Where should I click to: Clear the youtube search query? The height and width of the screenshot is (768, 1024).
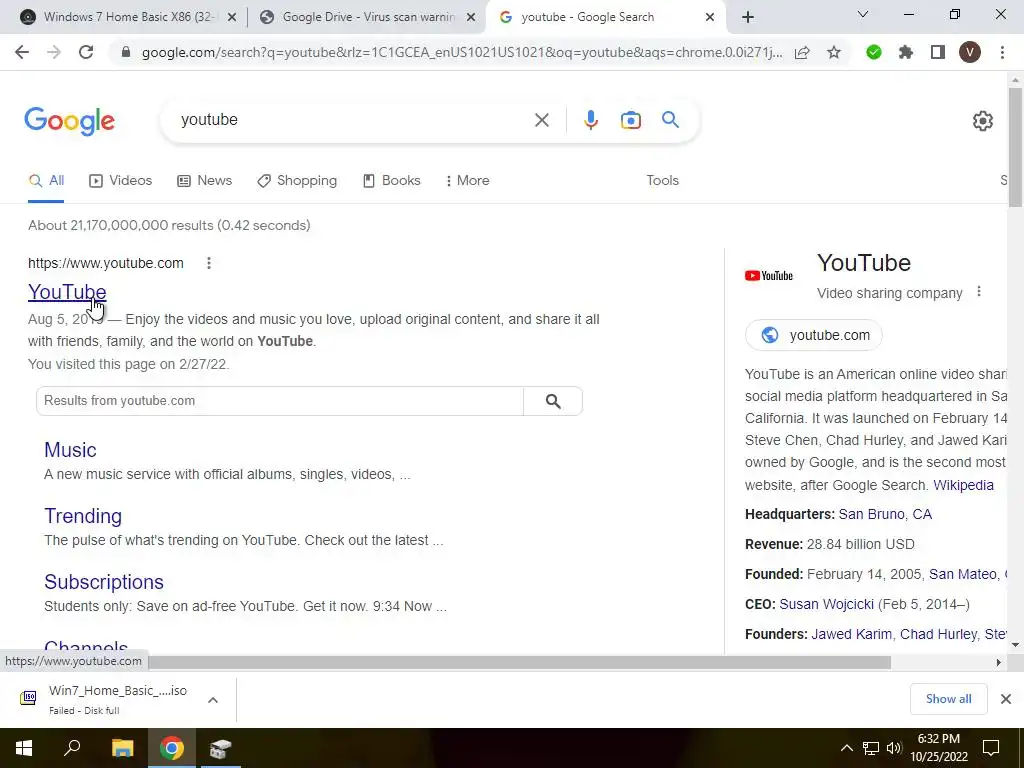point(541,120)
